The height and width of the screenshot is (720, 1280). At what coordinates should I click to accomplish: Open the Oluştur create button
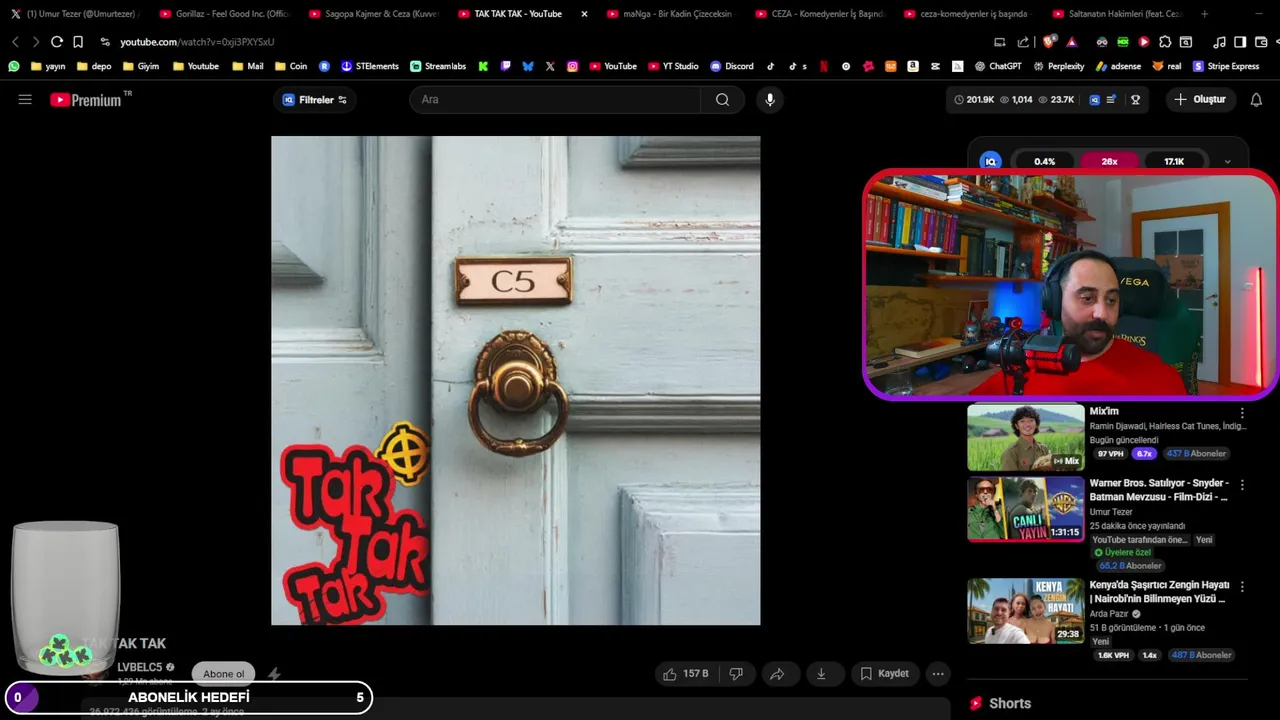[1200, 100]
